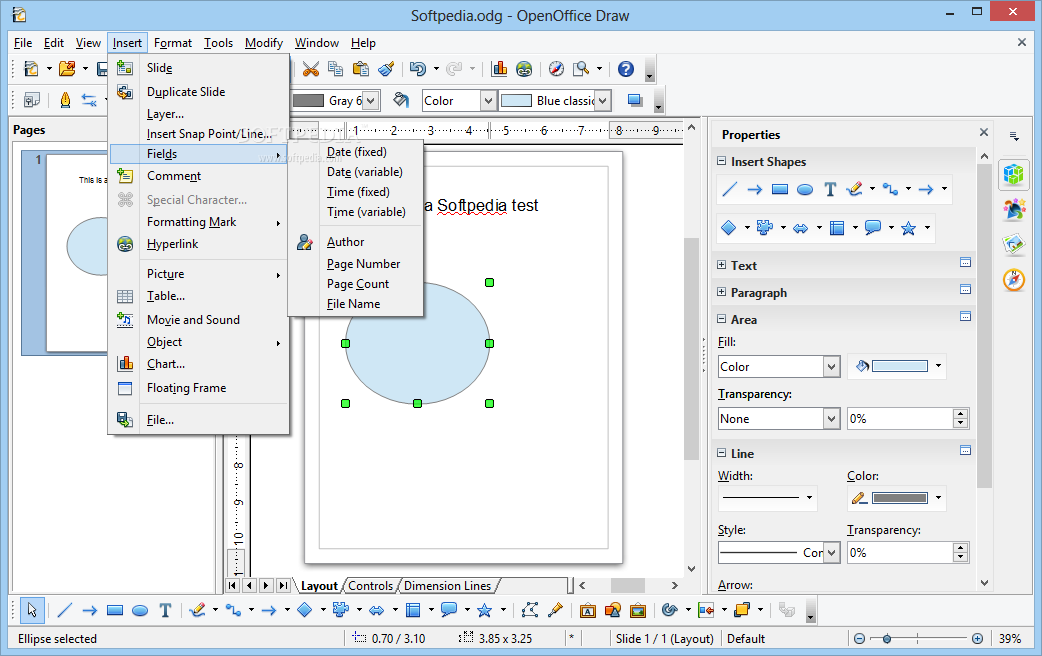Click the next-tab navigation arrow near Layout

coord(266,586)
